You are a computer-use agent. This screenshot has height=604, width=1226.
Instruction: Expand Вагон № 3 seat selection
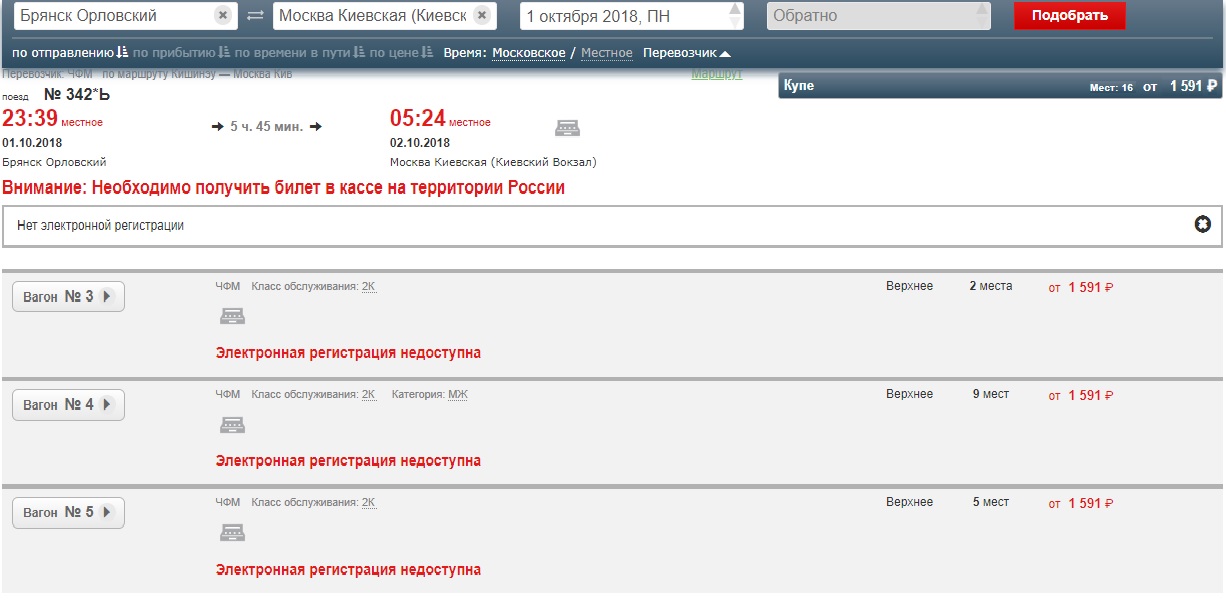pyautogui.click(x=68, y=297)
